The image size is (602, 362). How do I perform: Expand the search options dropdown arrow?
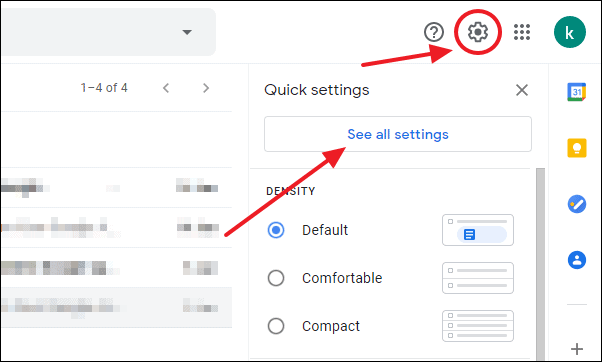187,32
